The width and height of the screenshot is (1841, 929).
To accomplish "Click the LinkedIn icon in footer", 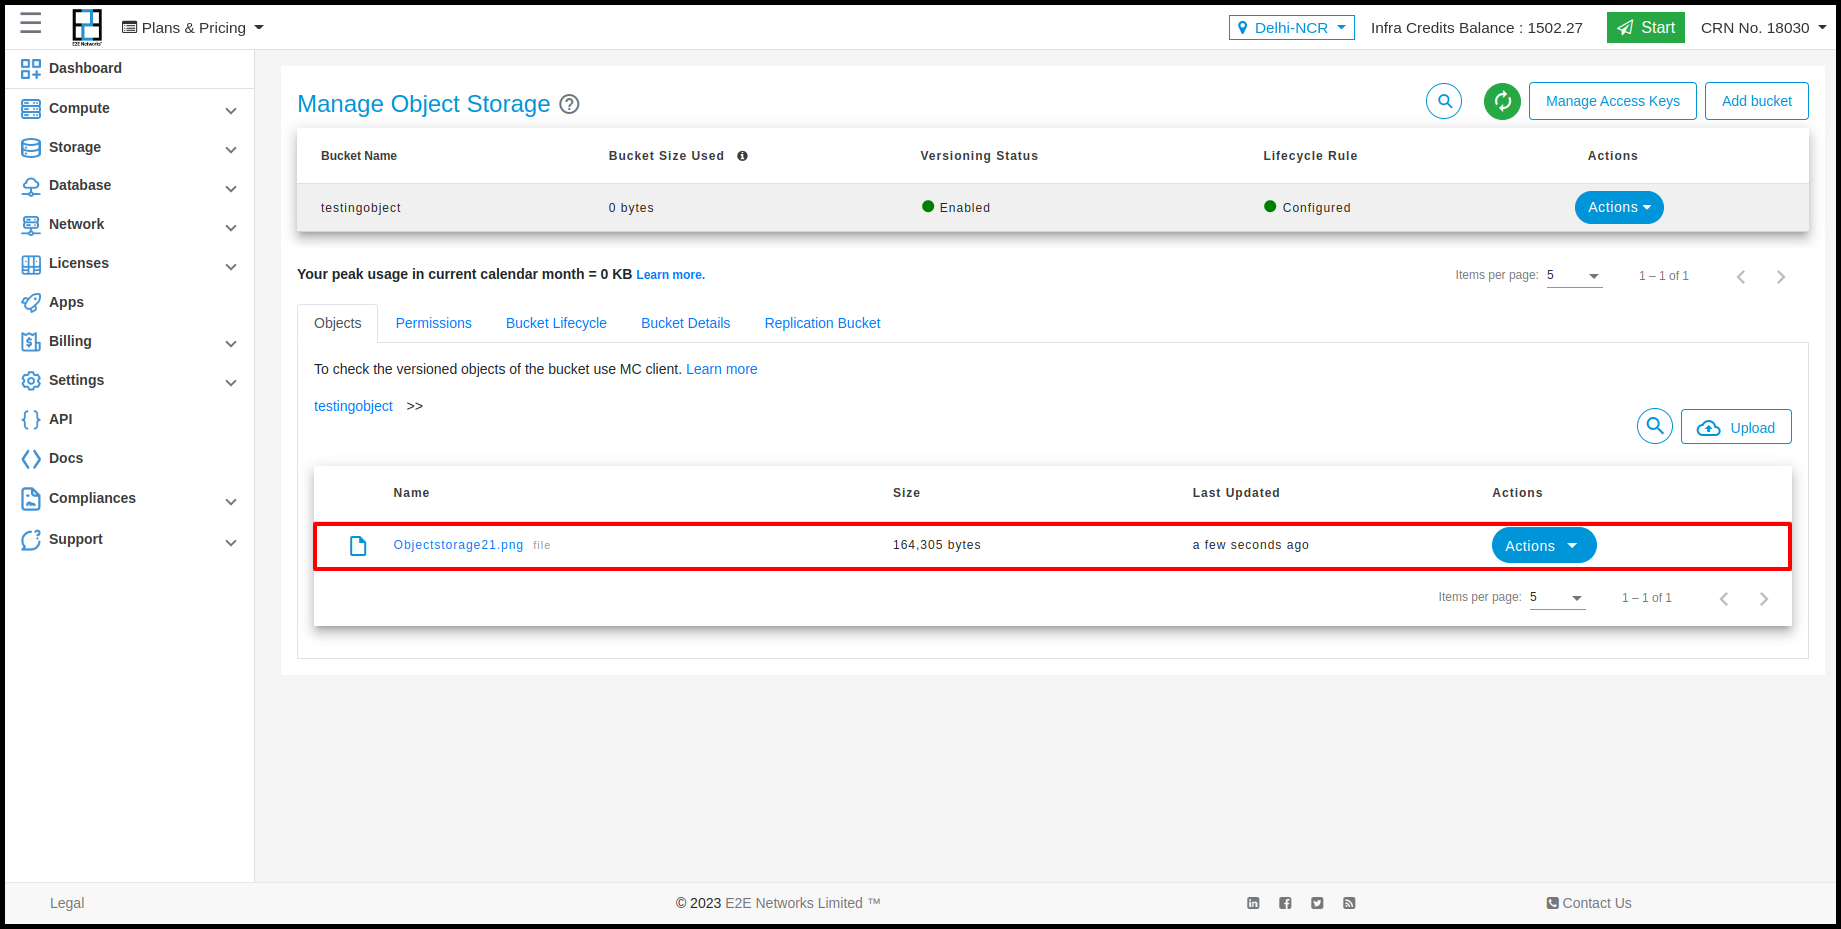I will (1253, 903).
